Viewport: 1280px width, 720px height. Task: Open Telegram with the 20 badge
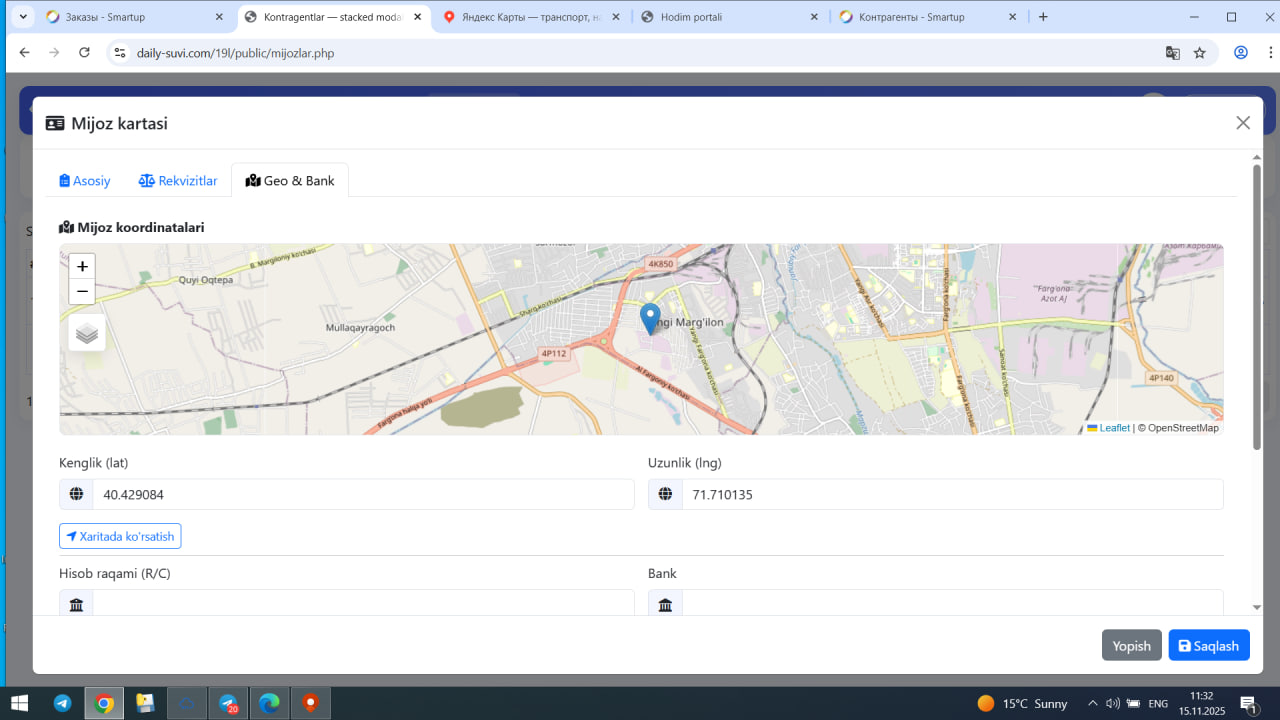click(229, 704)
